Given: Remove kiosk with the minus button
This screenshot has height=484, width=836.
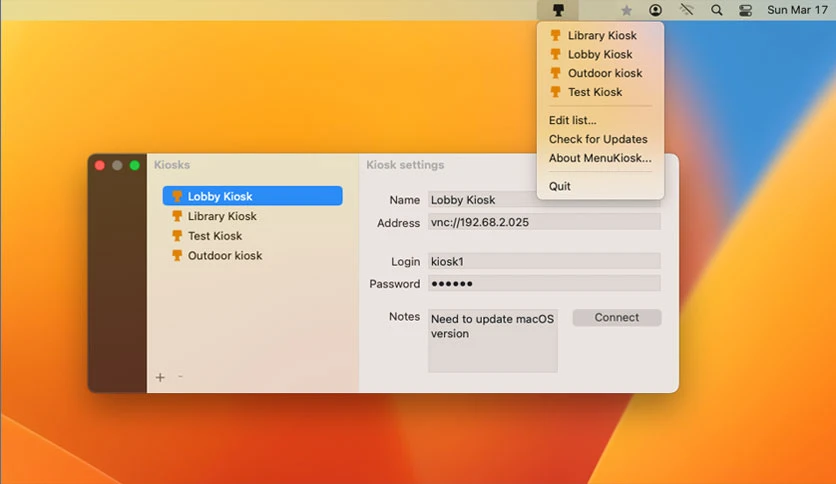Looking at the screenshot, I should point(180,377).
